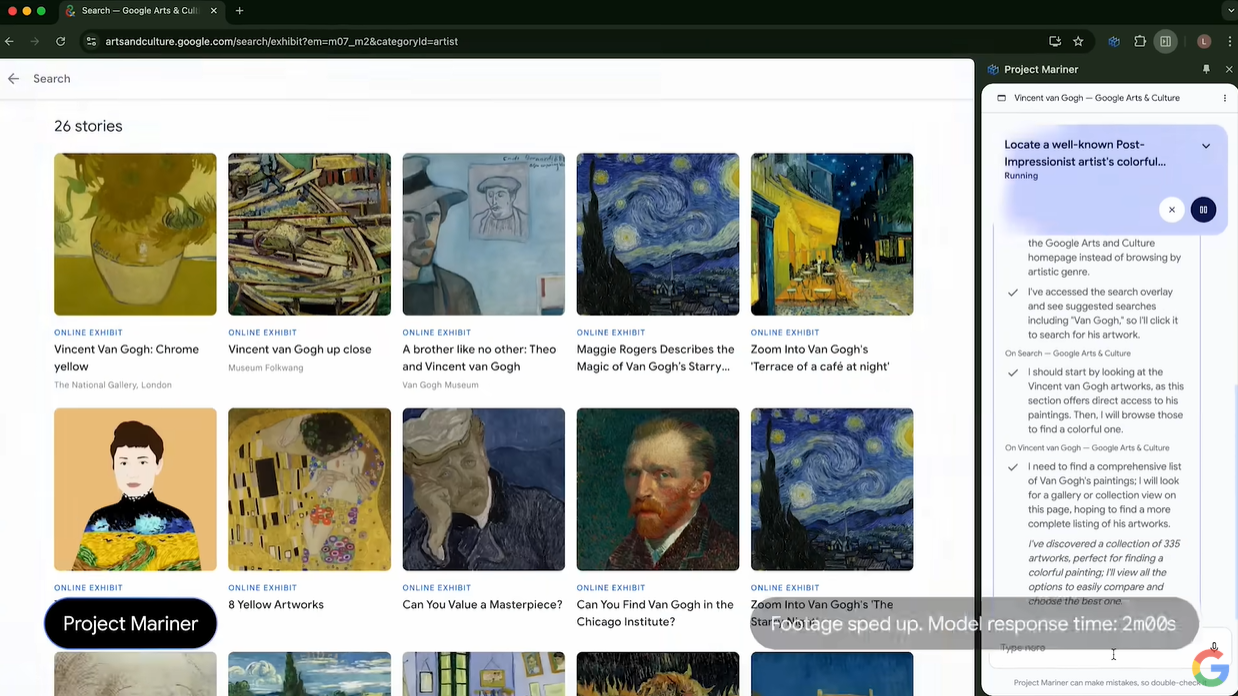Open 'Can You Find Van Gogh in the Chicago Institute?'
This screenshot has width=1238, height=696.
[x=653, y=613]
